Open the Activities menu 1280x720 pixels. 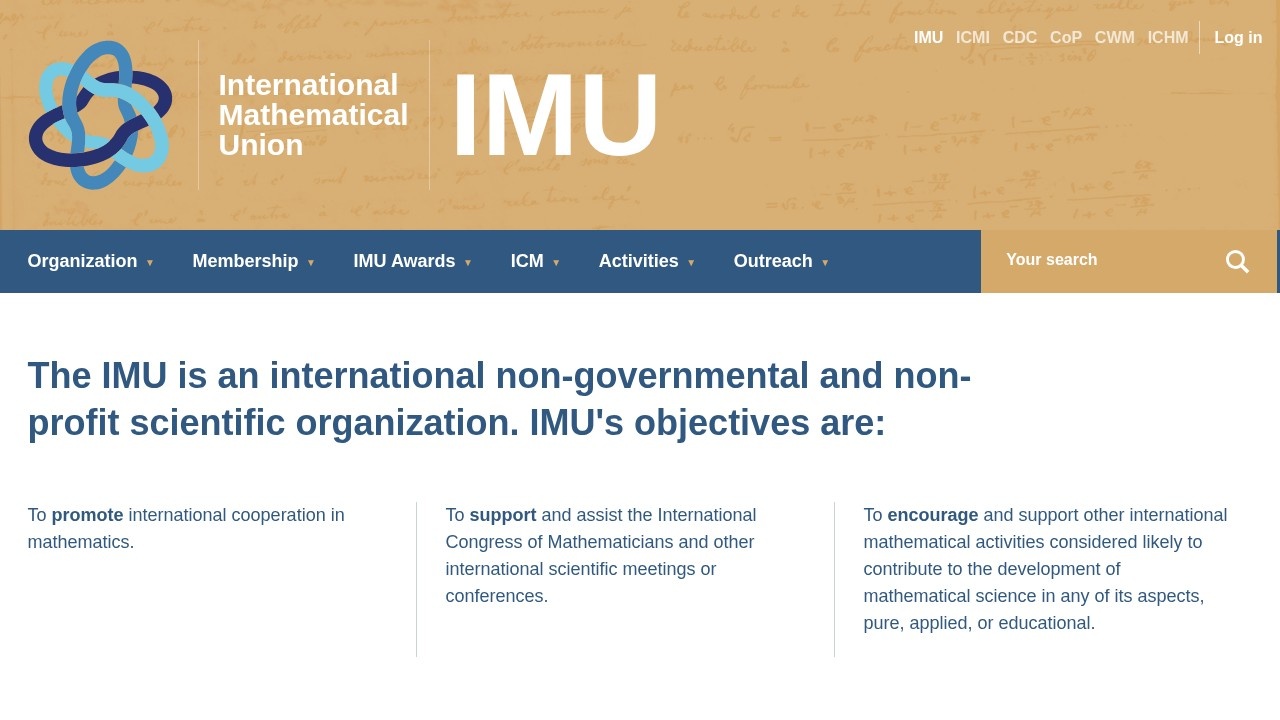(x=638, y=261)
